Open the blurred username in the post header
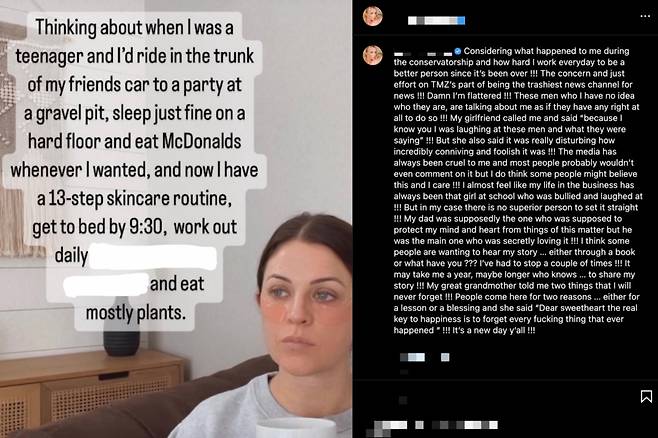 click(x=436, y=20)
